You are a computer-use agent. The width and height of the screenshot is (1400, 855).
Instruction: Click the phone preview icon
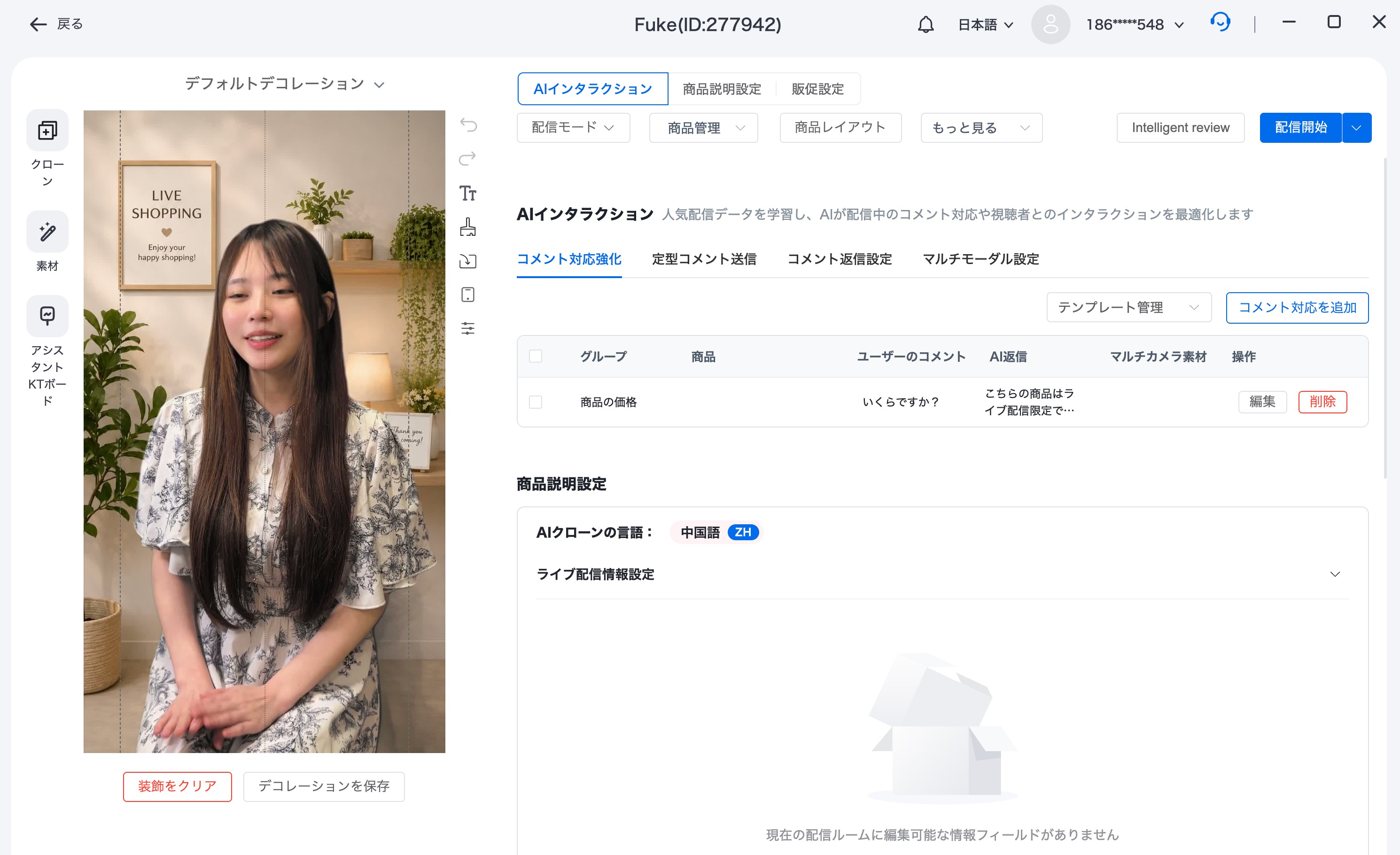(x=467, y=294)
